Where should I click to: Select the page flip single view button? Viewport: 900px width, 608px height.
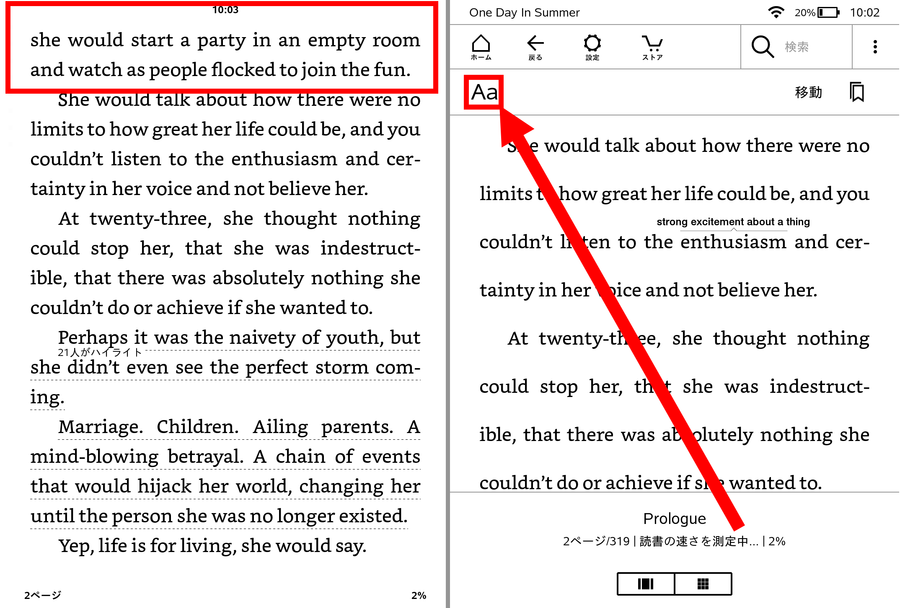(x=646, y=584)
